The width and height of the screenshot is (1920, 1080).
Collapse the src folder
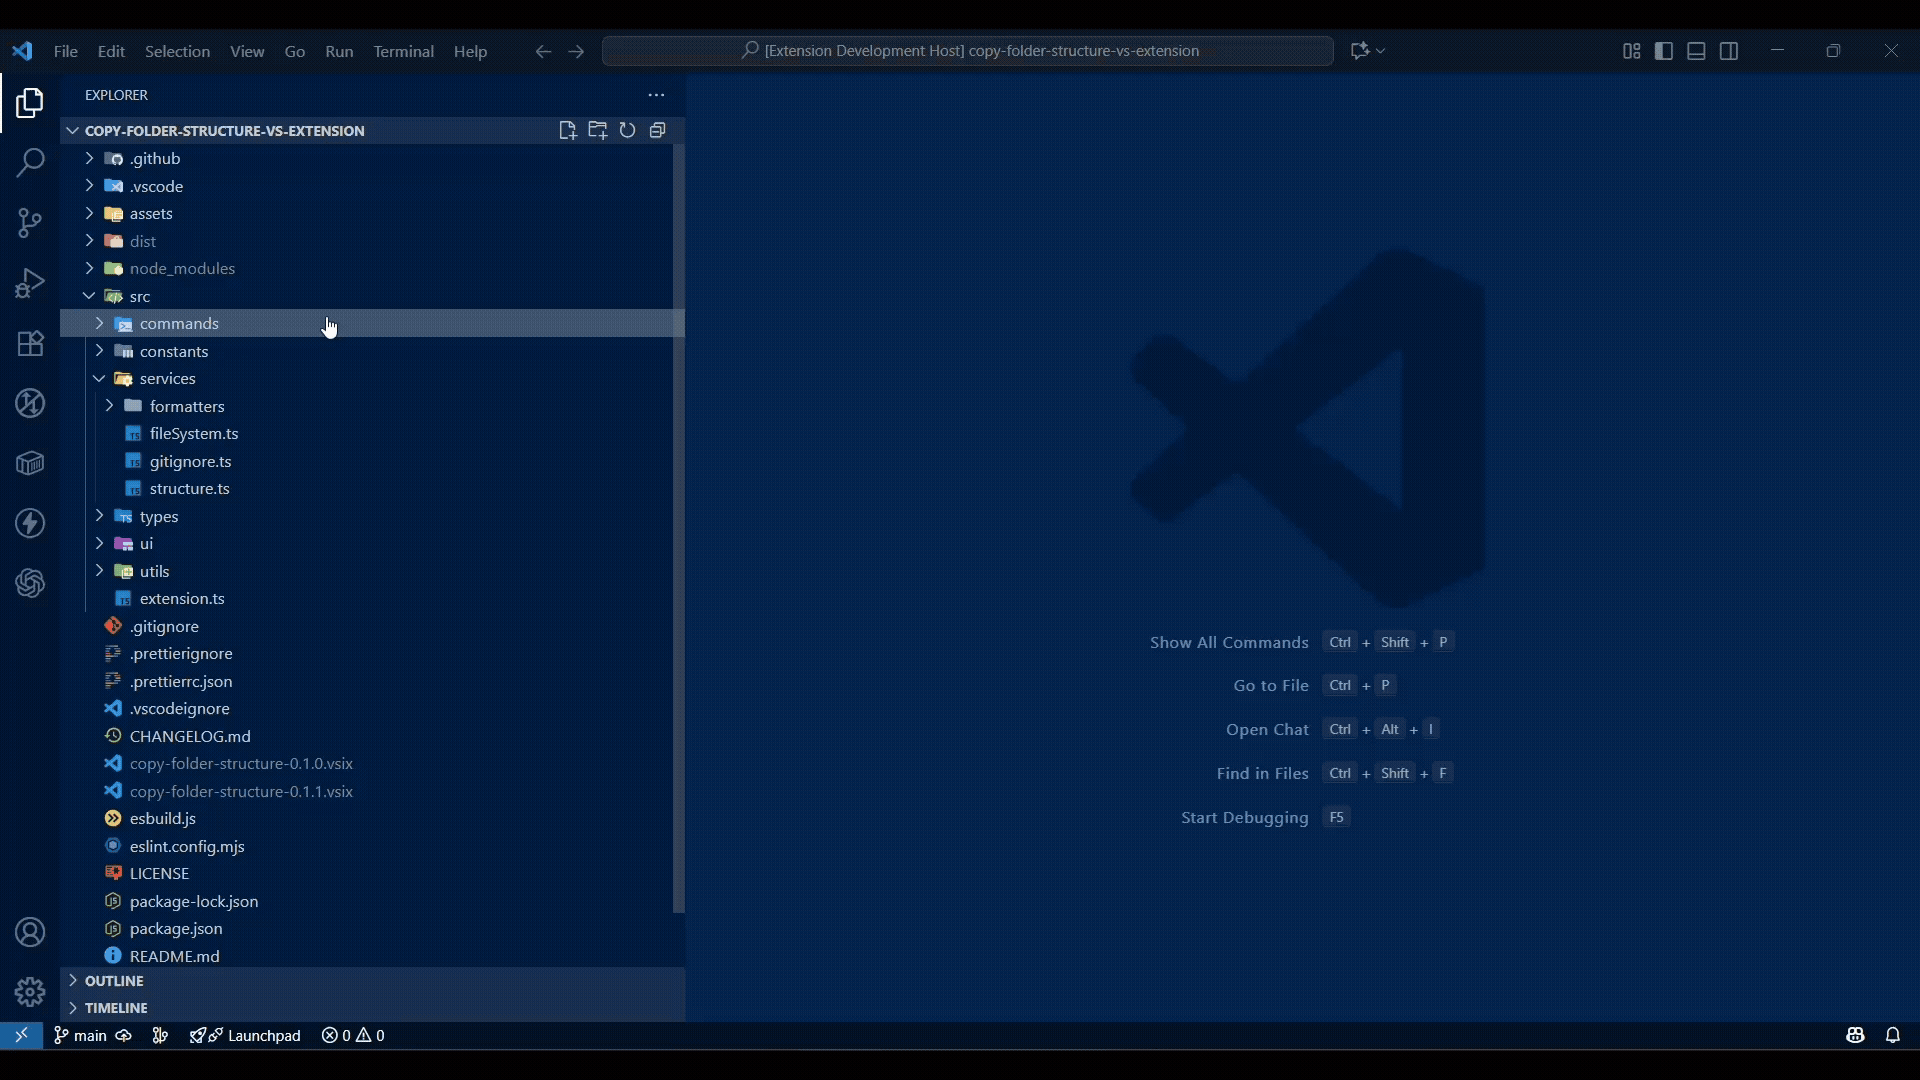coord(373,296)
